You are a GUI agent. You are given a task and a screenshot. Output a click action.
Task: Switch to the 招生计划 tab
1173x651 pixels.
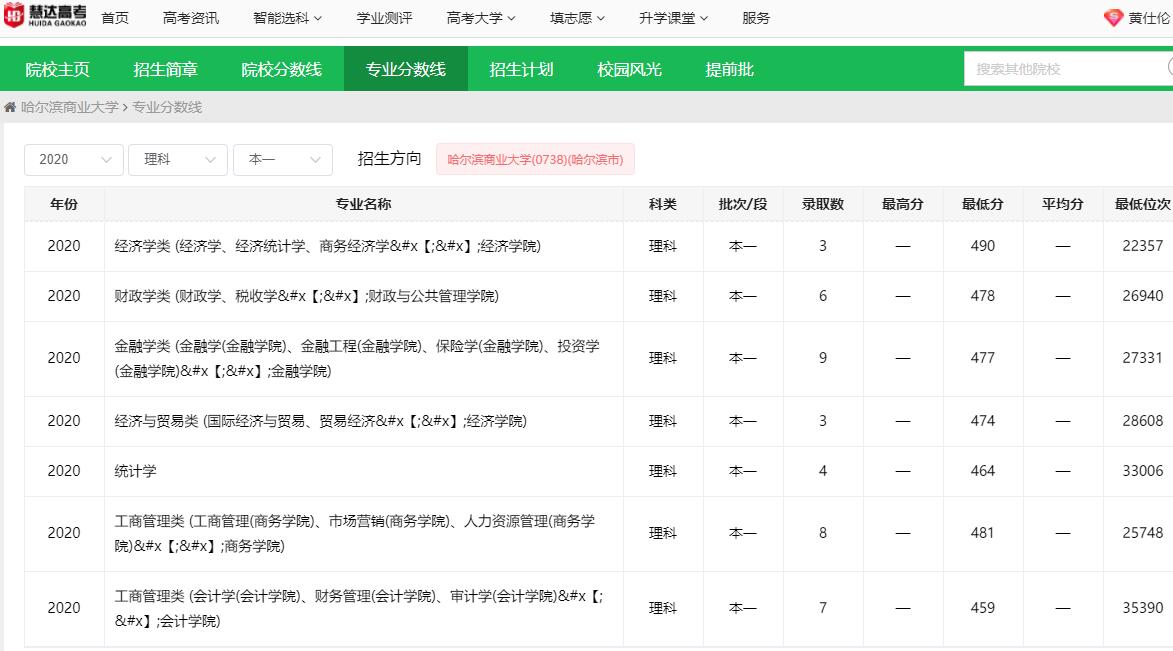pos(521,69)
